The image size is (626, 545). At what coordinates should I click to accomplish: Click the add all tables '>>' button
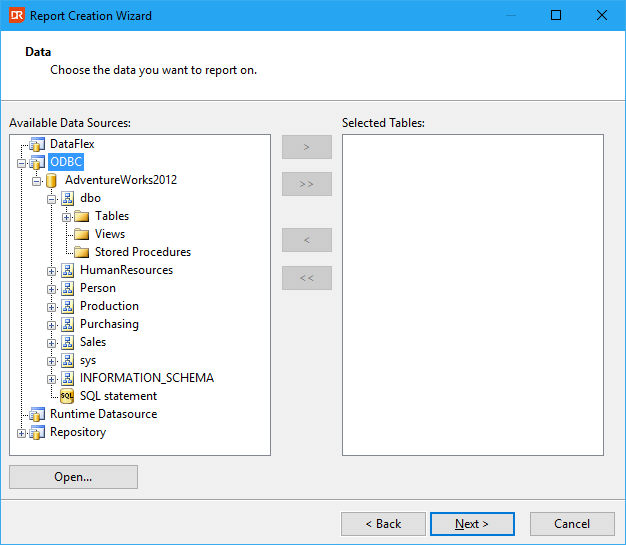tap(307, 184)
